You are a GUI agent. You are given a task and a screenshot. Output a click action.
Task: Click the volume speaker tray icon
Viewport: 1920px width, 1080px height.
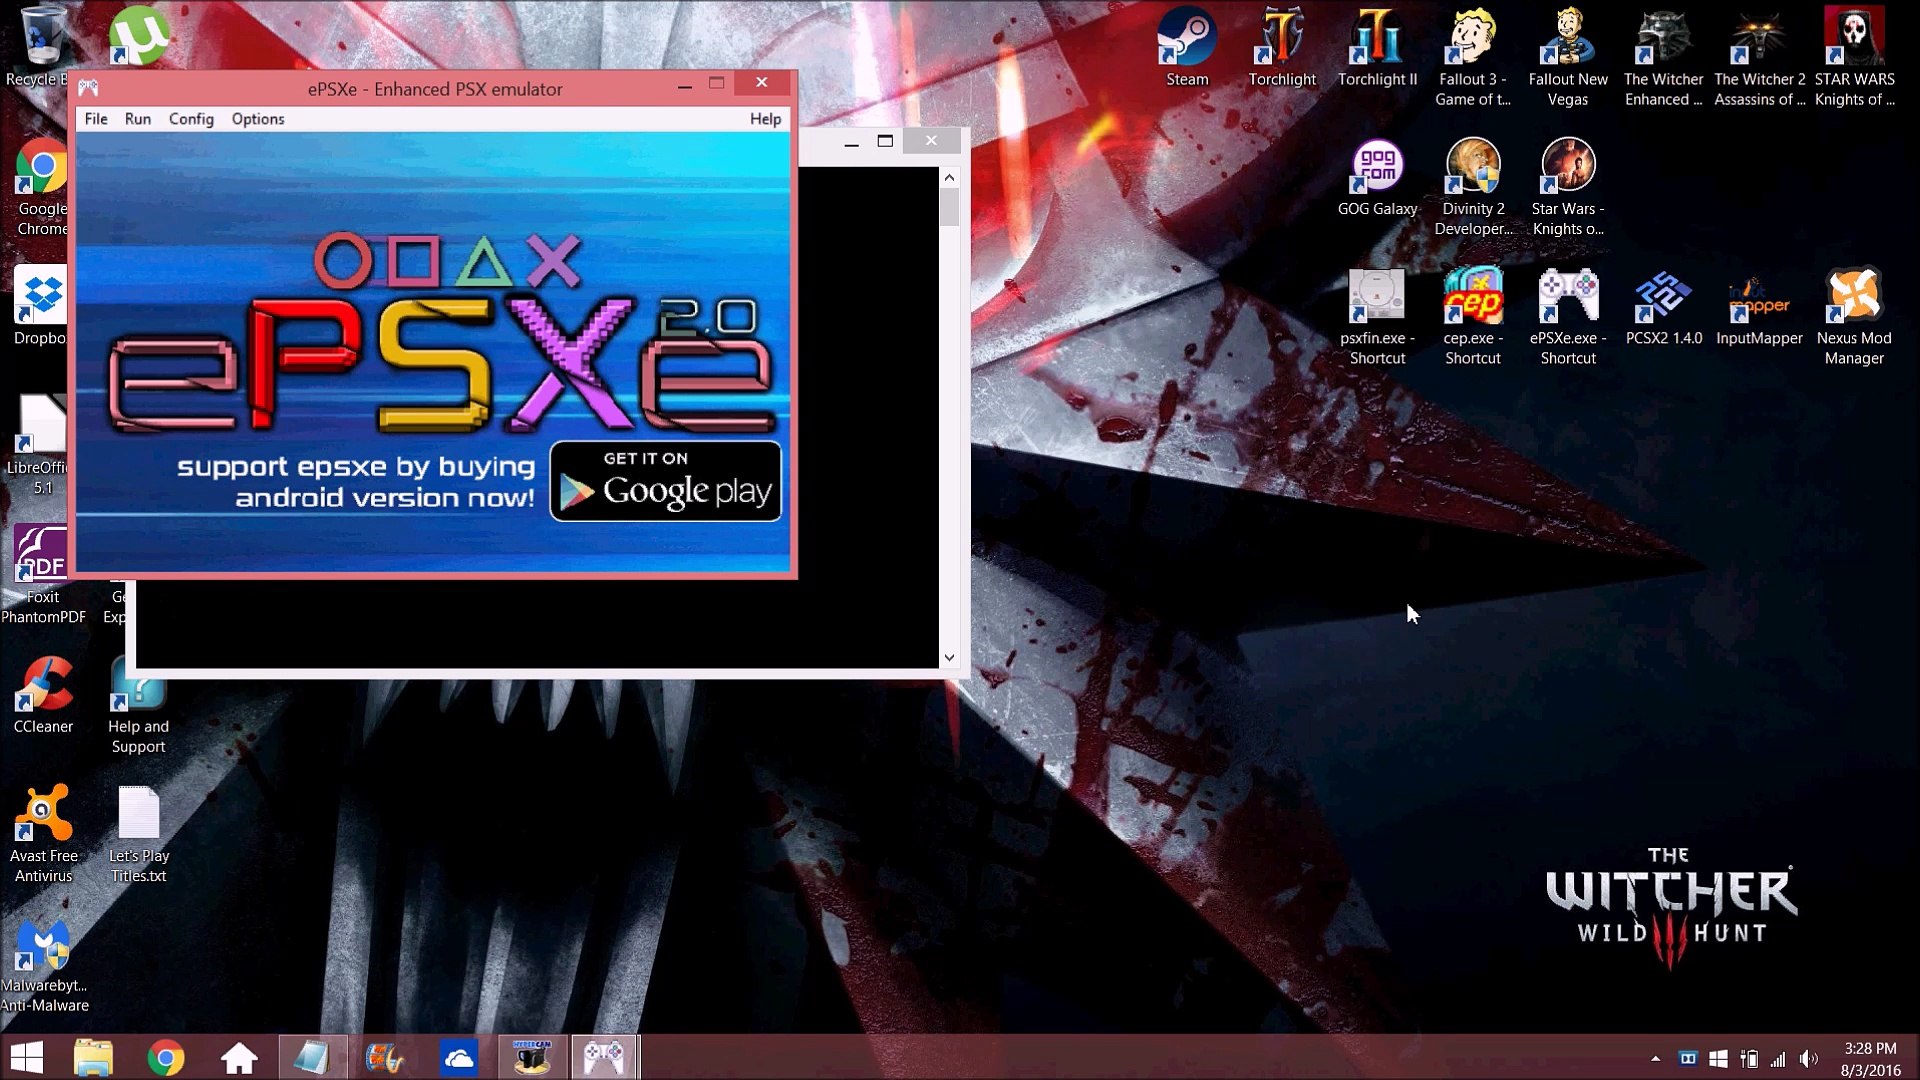click(1808, 1058)
